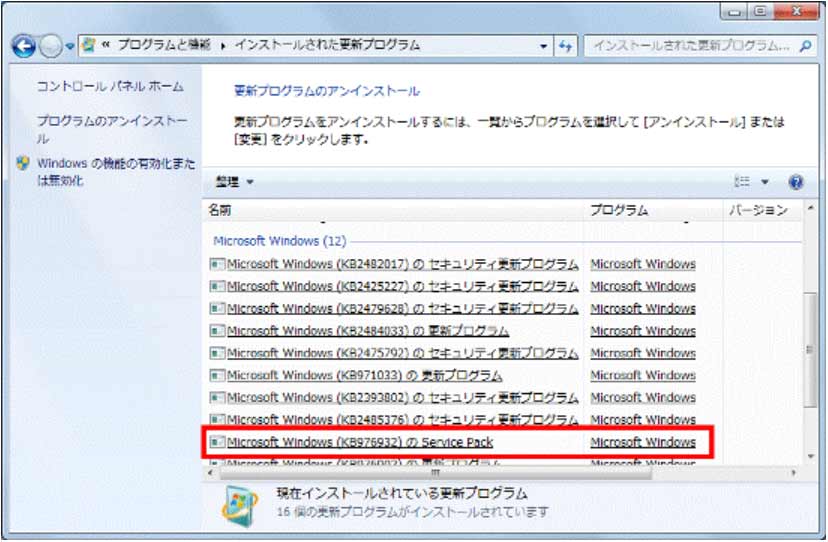Click プログラムと機能 breadcrumb in address bar

coord(164,45)
